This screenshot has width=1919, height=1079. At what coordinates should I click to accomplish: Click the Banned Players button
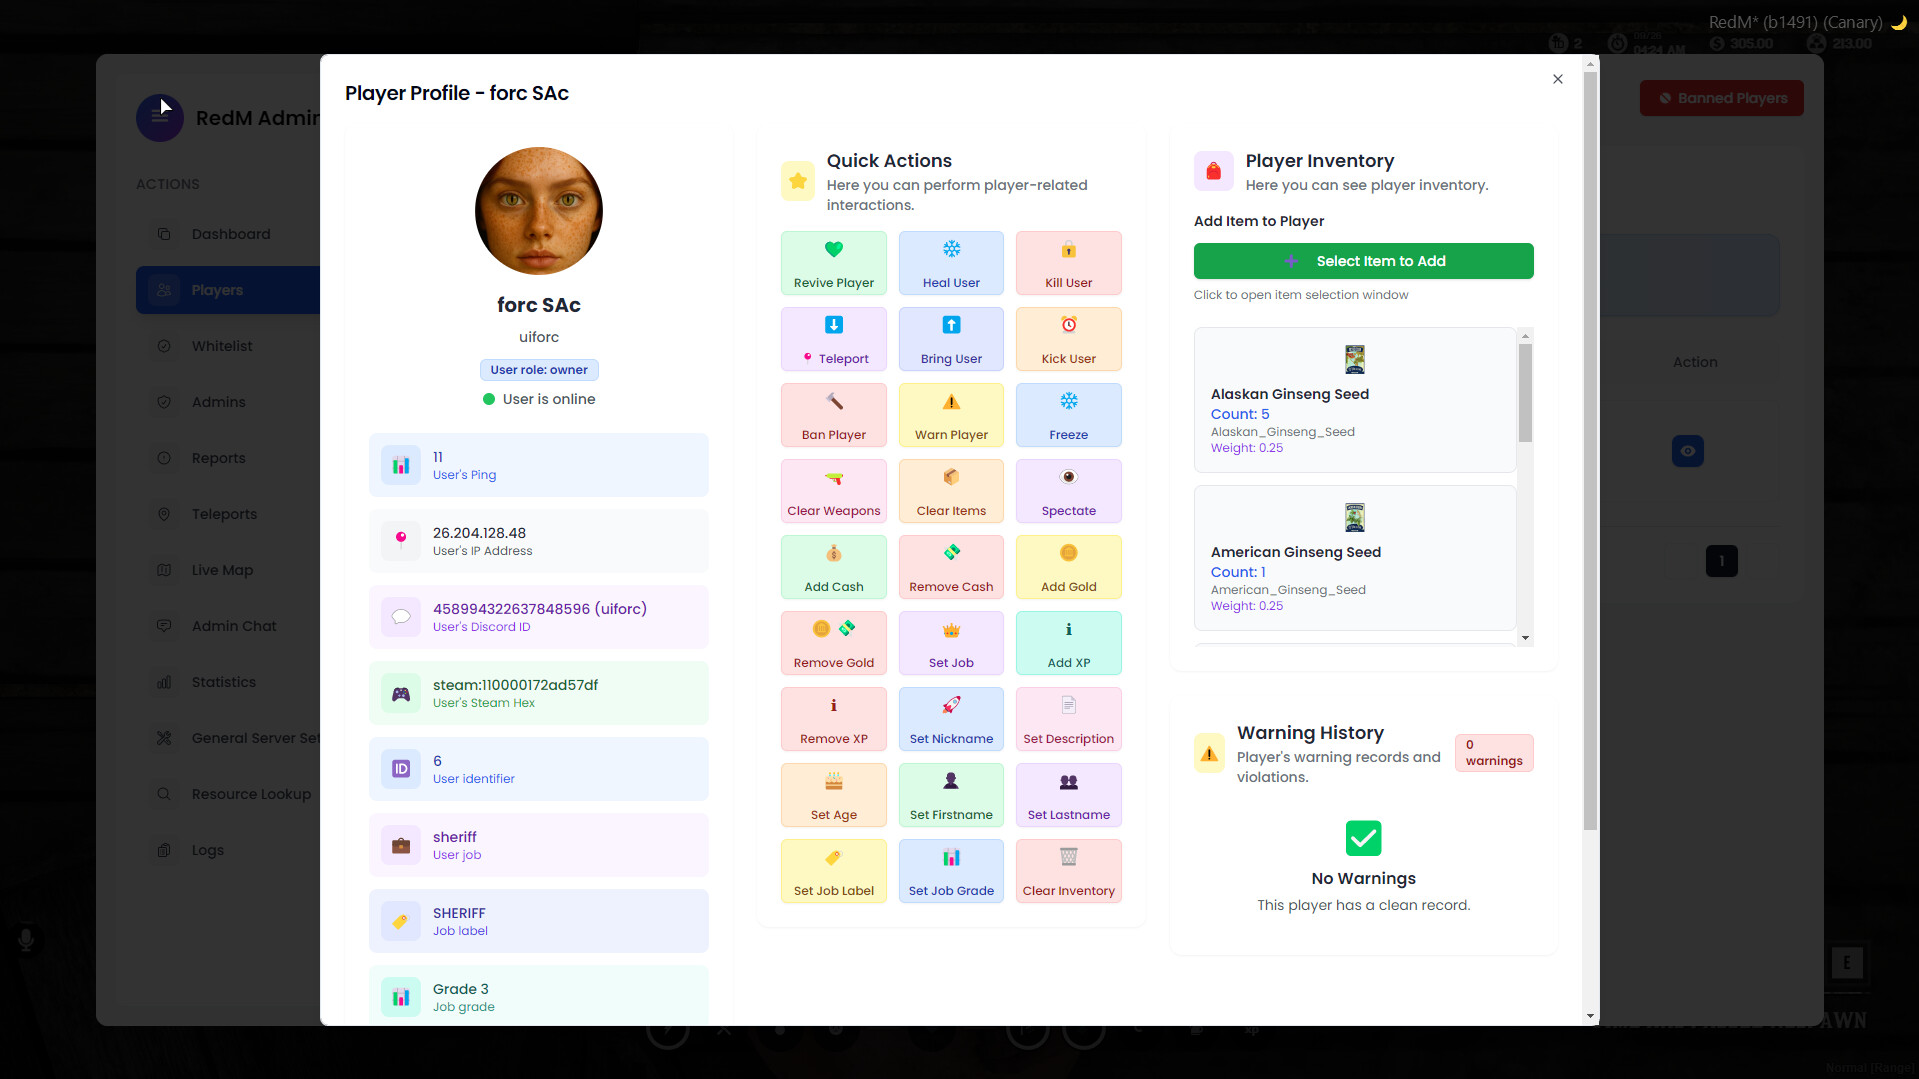point(1721,98)
